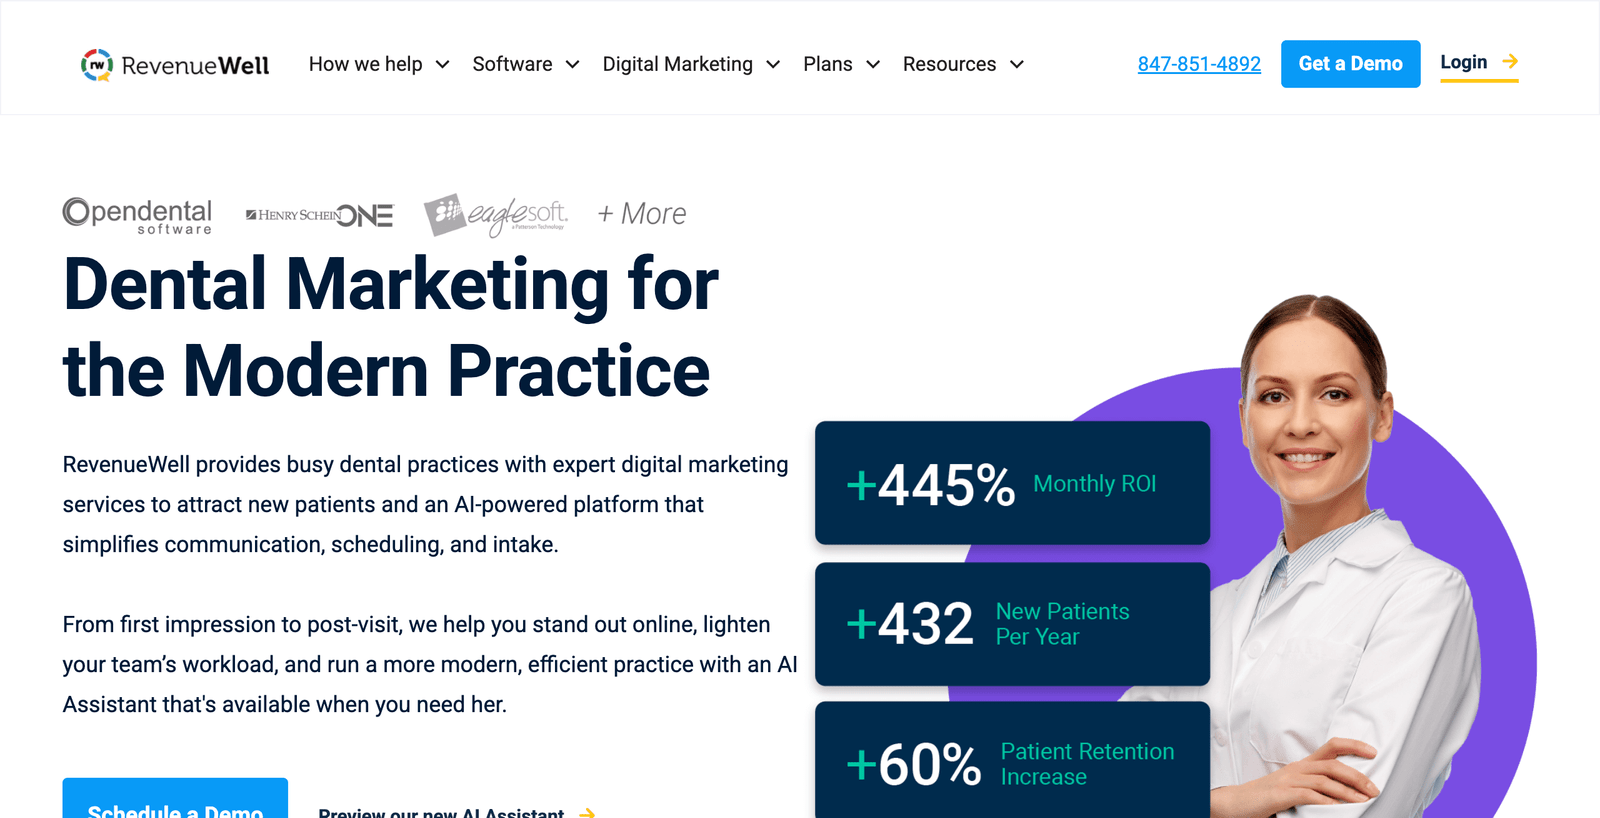Expand the Digital Marketing chevron
This screenshot has height=818, width=1600.
pos(773,65)
